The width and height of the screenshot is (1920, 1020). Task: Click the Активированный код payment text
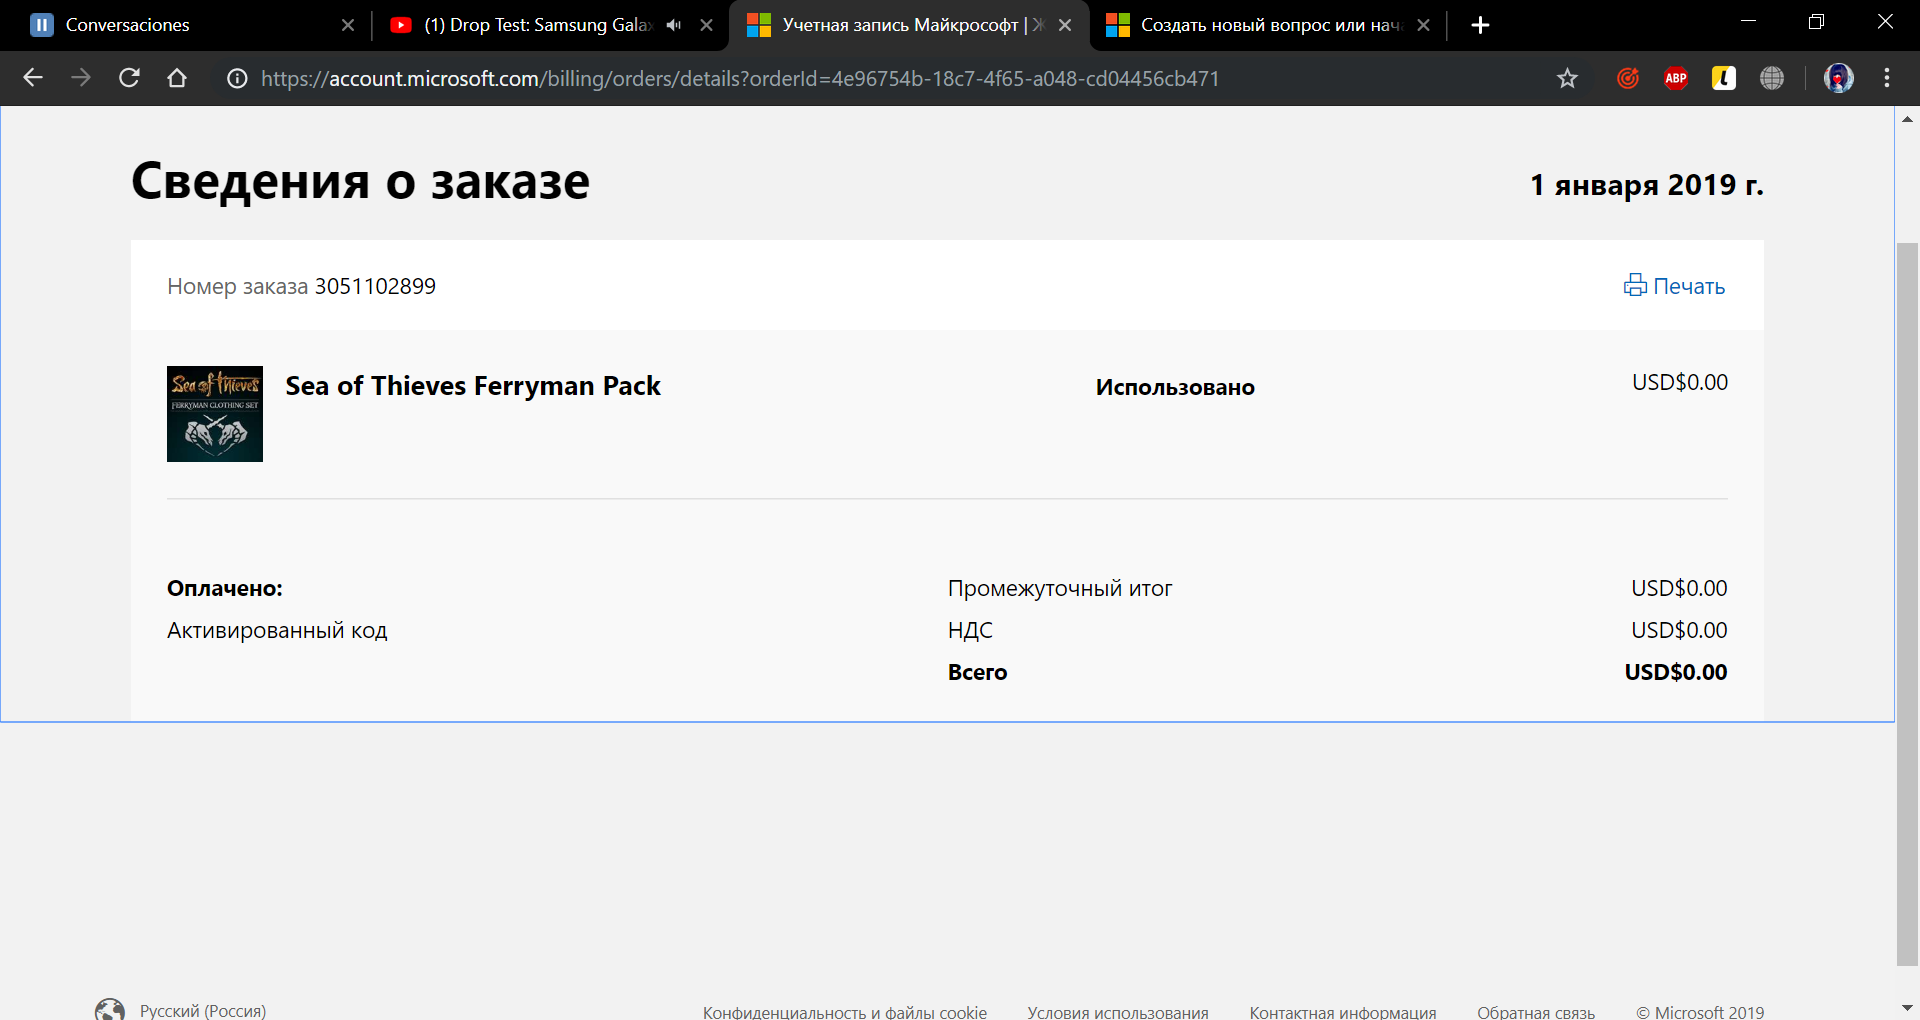pyautogui.click(x=277, y=630)
